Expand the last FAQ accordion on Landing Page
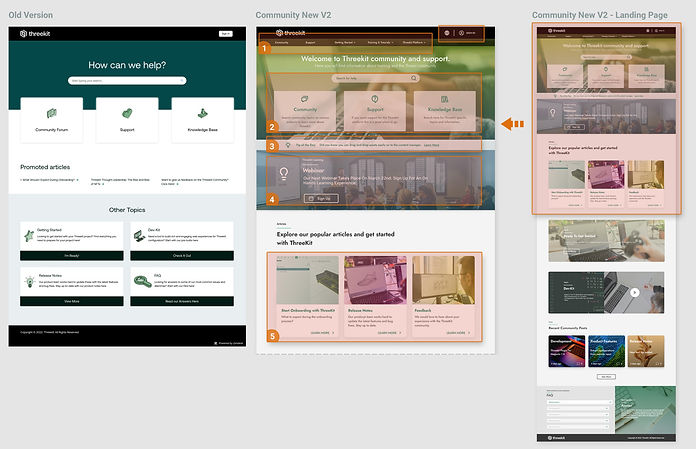 tap(580, 427)
